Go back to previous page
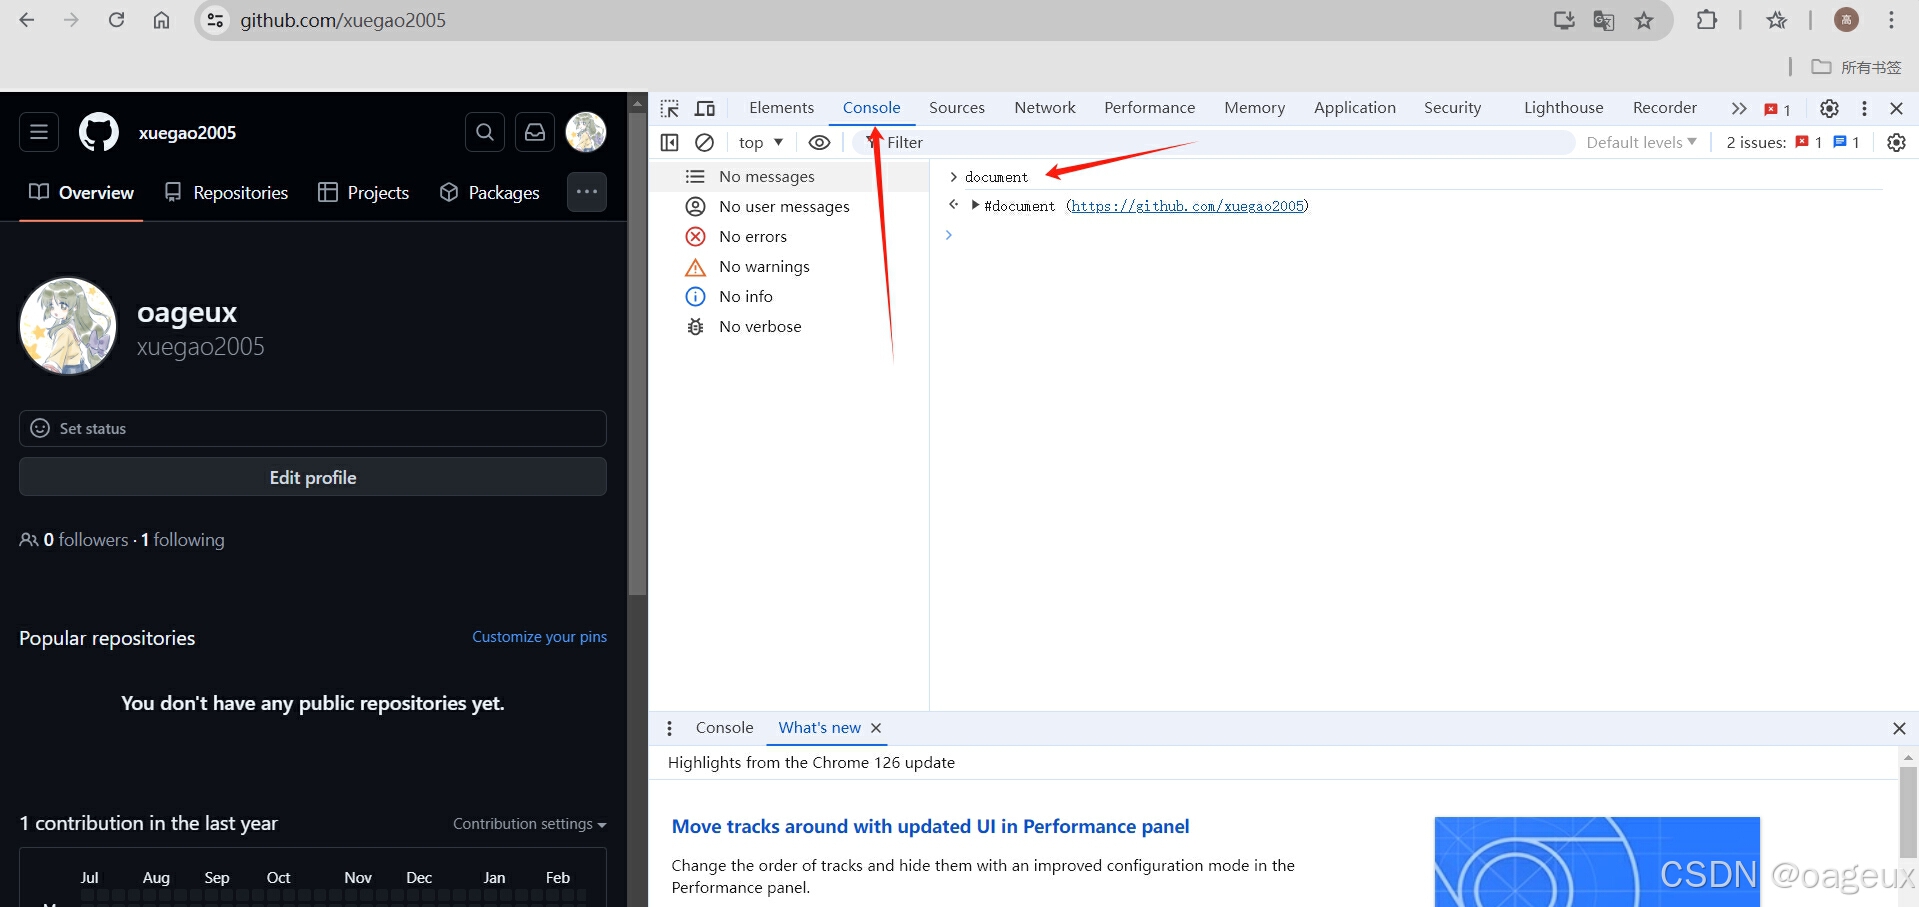 pos(27,20)
